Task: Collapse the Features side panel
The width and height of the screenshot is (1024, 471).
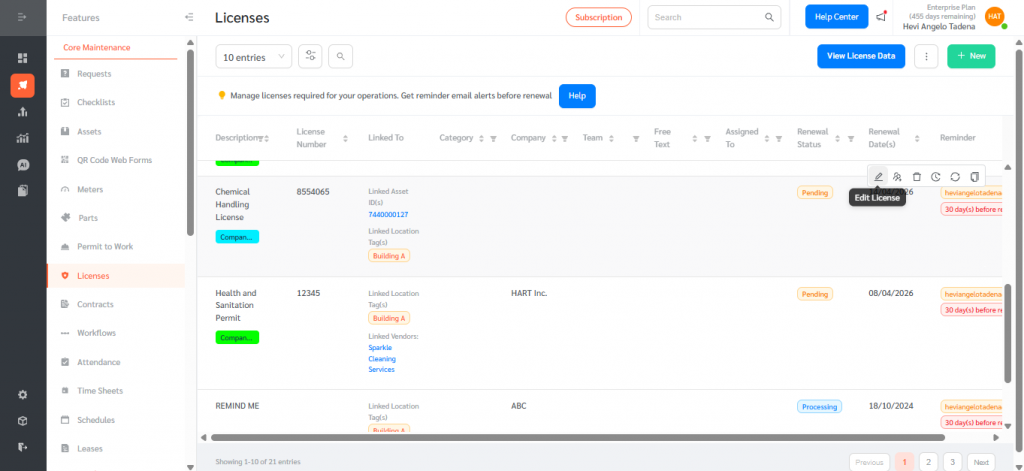Action: [189, 17]
